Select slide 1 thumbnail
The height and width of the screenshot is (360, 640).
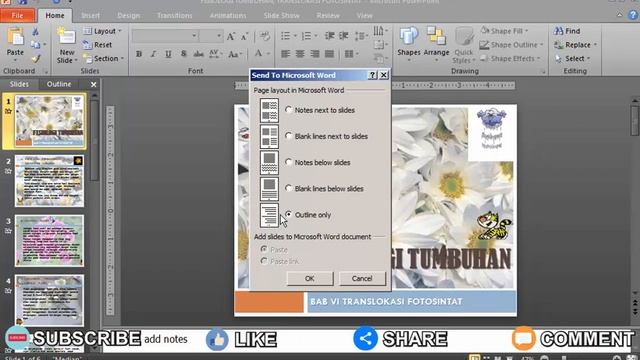[x=49, y=121]
